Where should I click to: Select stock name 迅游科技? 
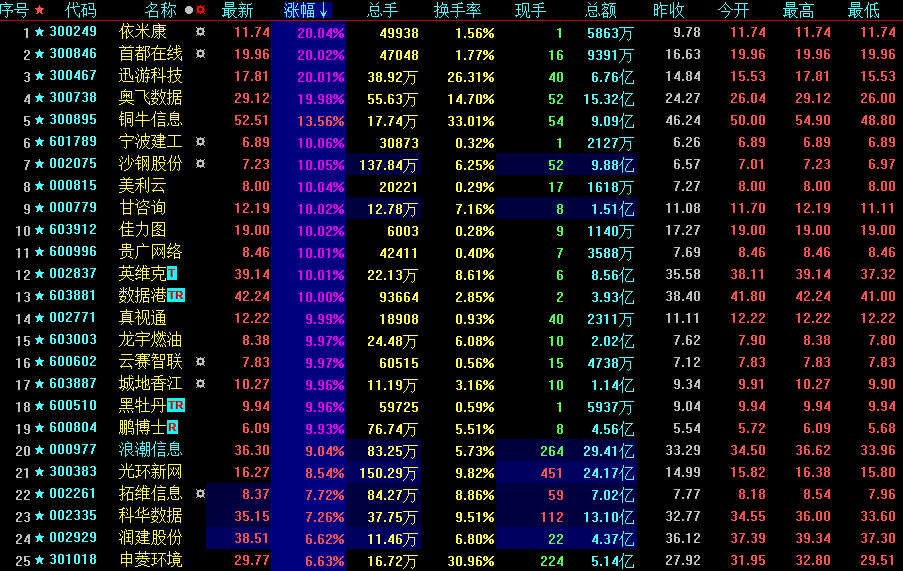150,76
